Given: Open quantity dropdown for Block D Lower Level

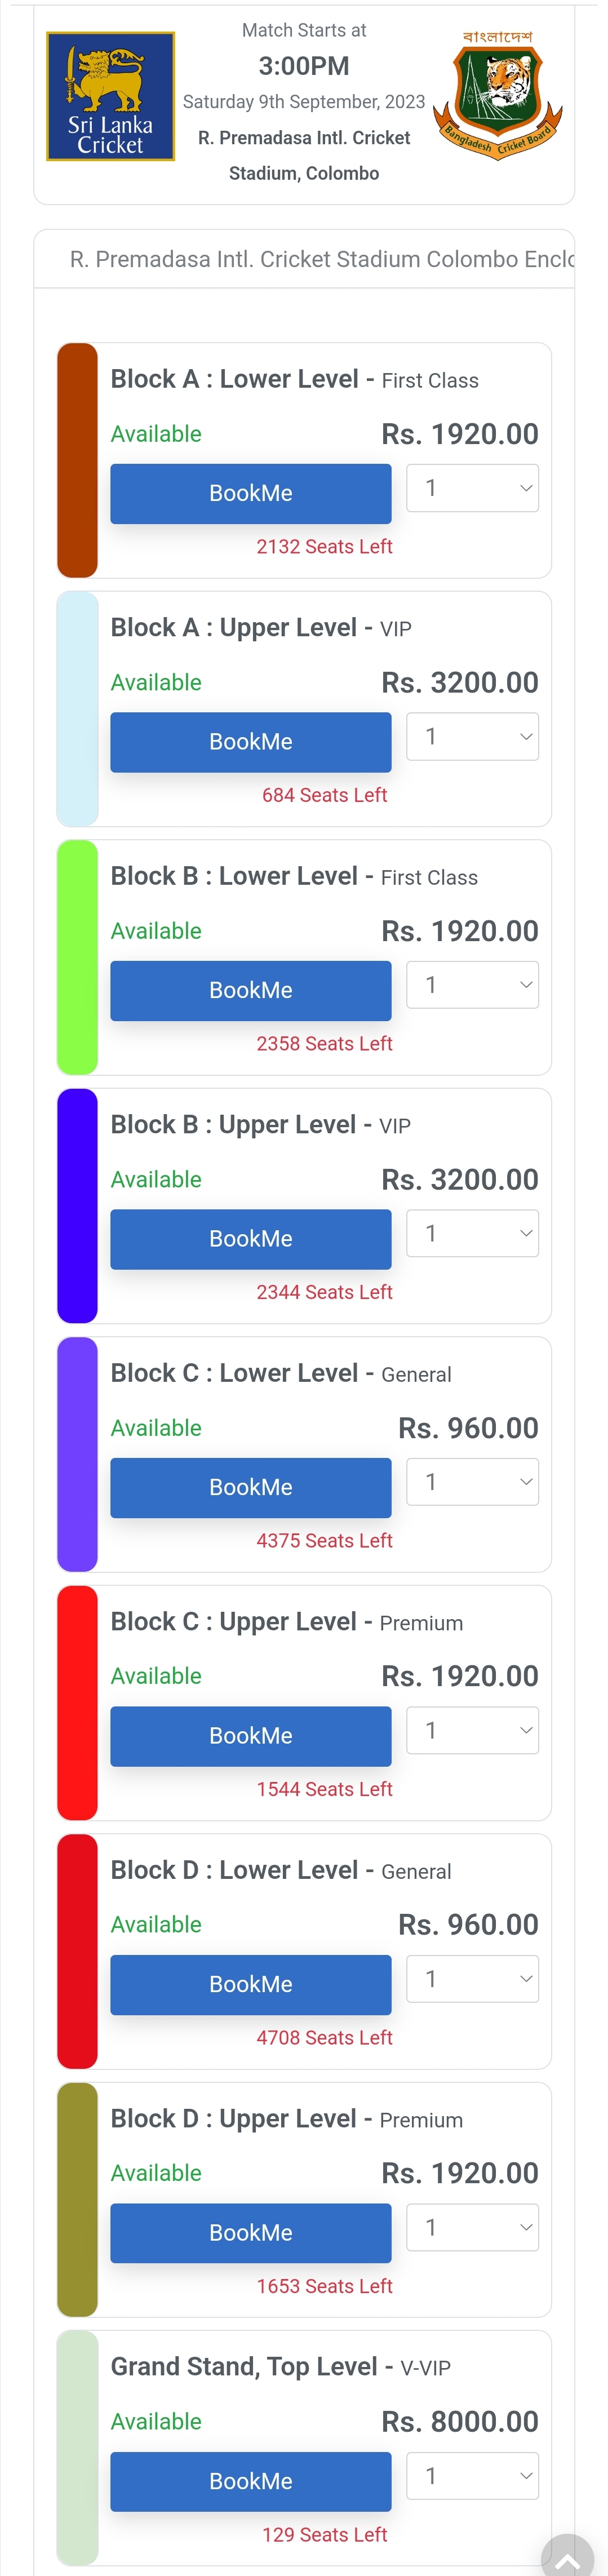Looking at the screenshot, I should (x=472, y=1979).
